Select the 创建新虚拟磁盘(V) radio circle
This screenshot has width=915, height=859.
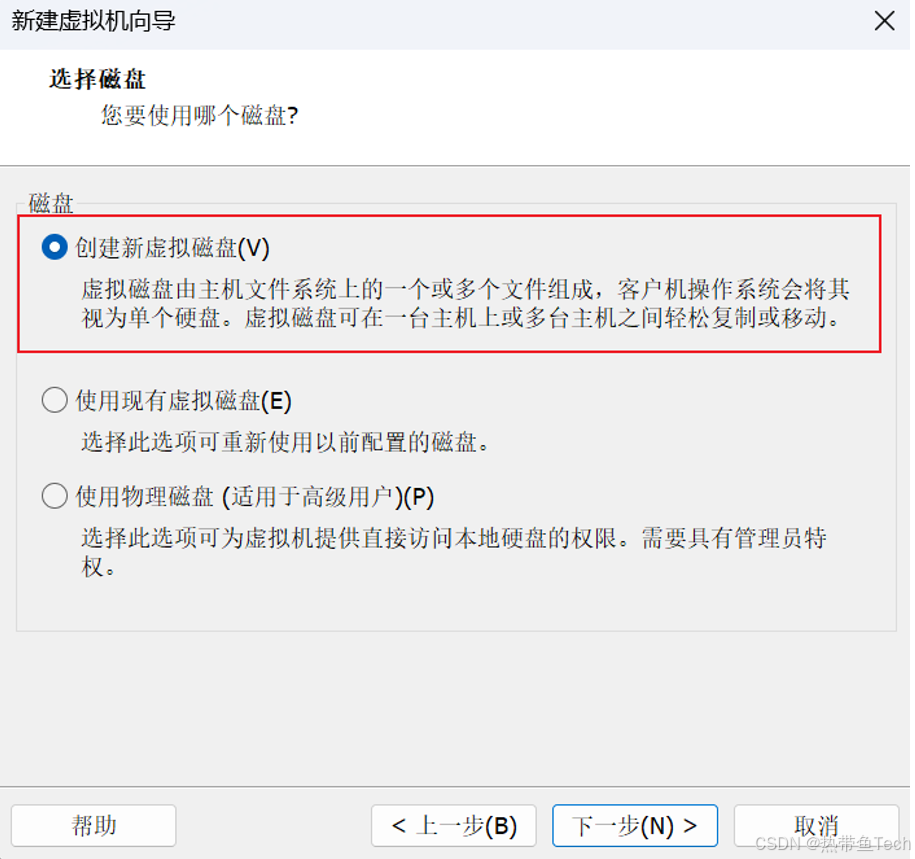55,247
